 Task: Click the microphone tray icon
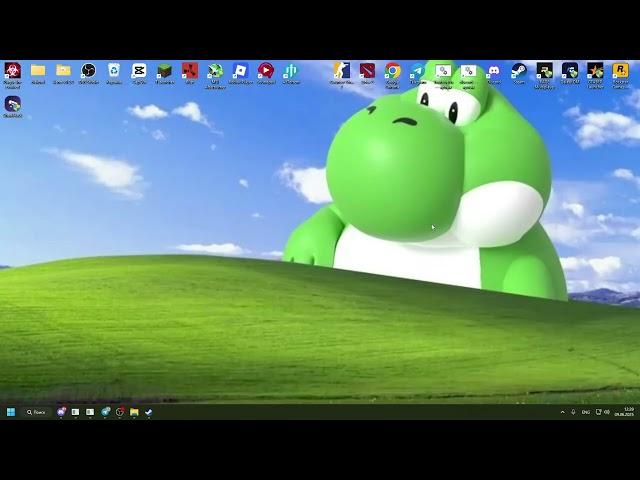coord(573,412)
